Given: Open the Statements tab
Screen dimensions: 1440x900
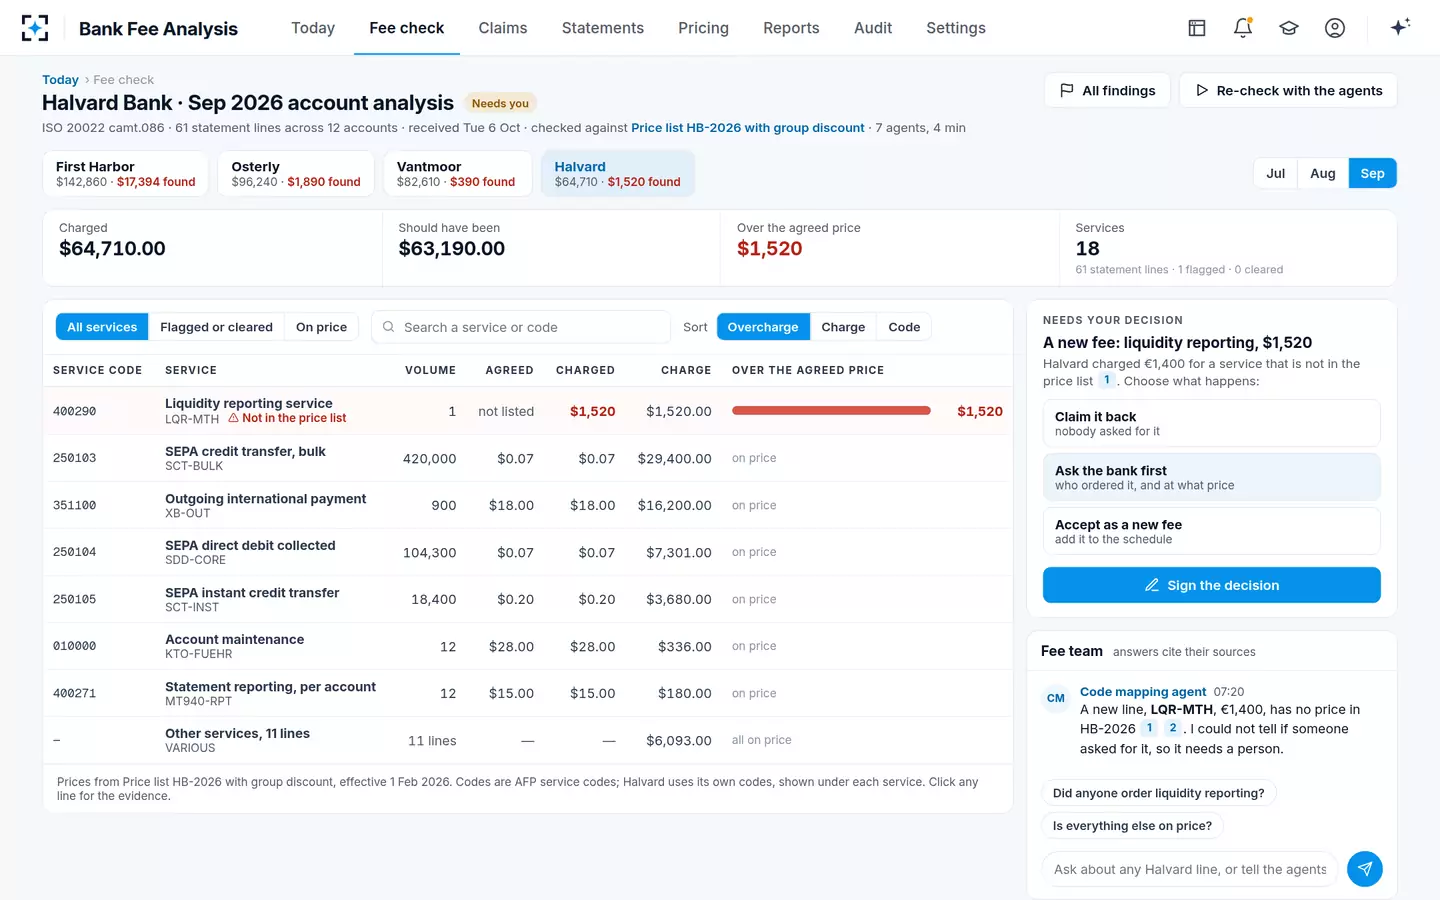Looking at the screenshot, I should coord(603,28).
